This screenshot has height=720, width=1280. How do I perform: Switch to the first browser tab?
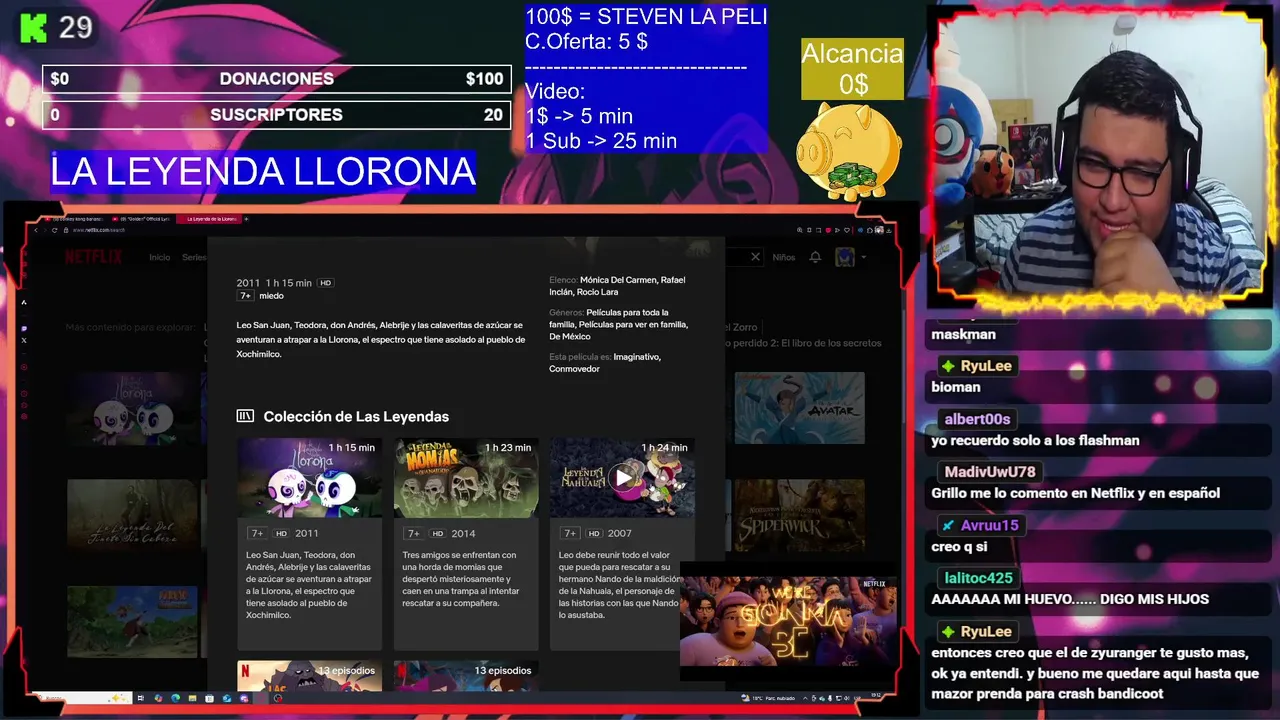74,219
